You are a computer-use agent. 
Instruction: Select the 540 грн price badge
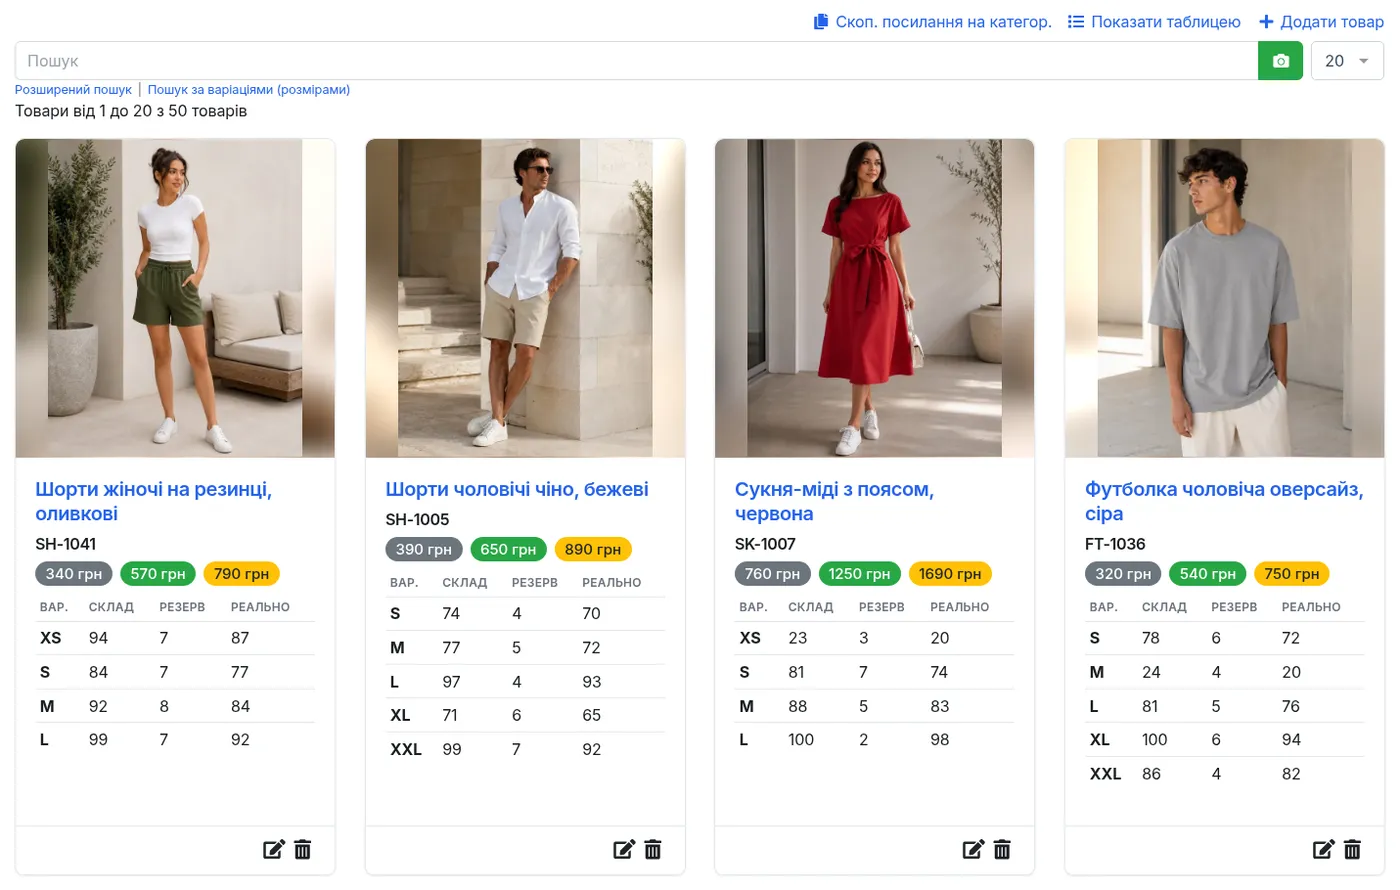click(x=1207, y=574)
